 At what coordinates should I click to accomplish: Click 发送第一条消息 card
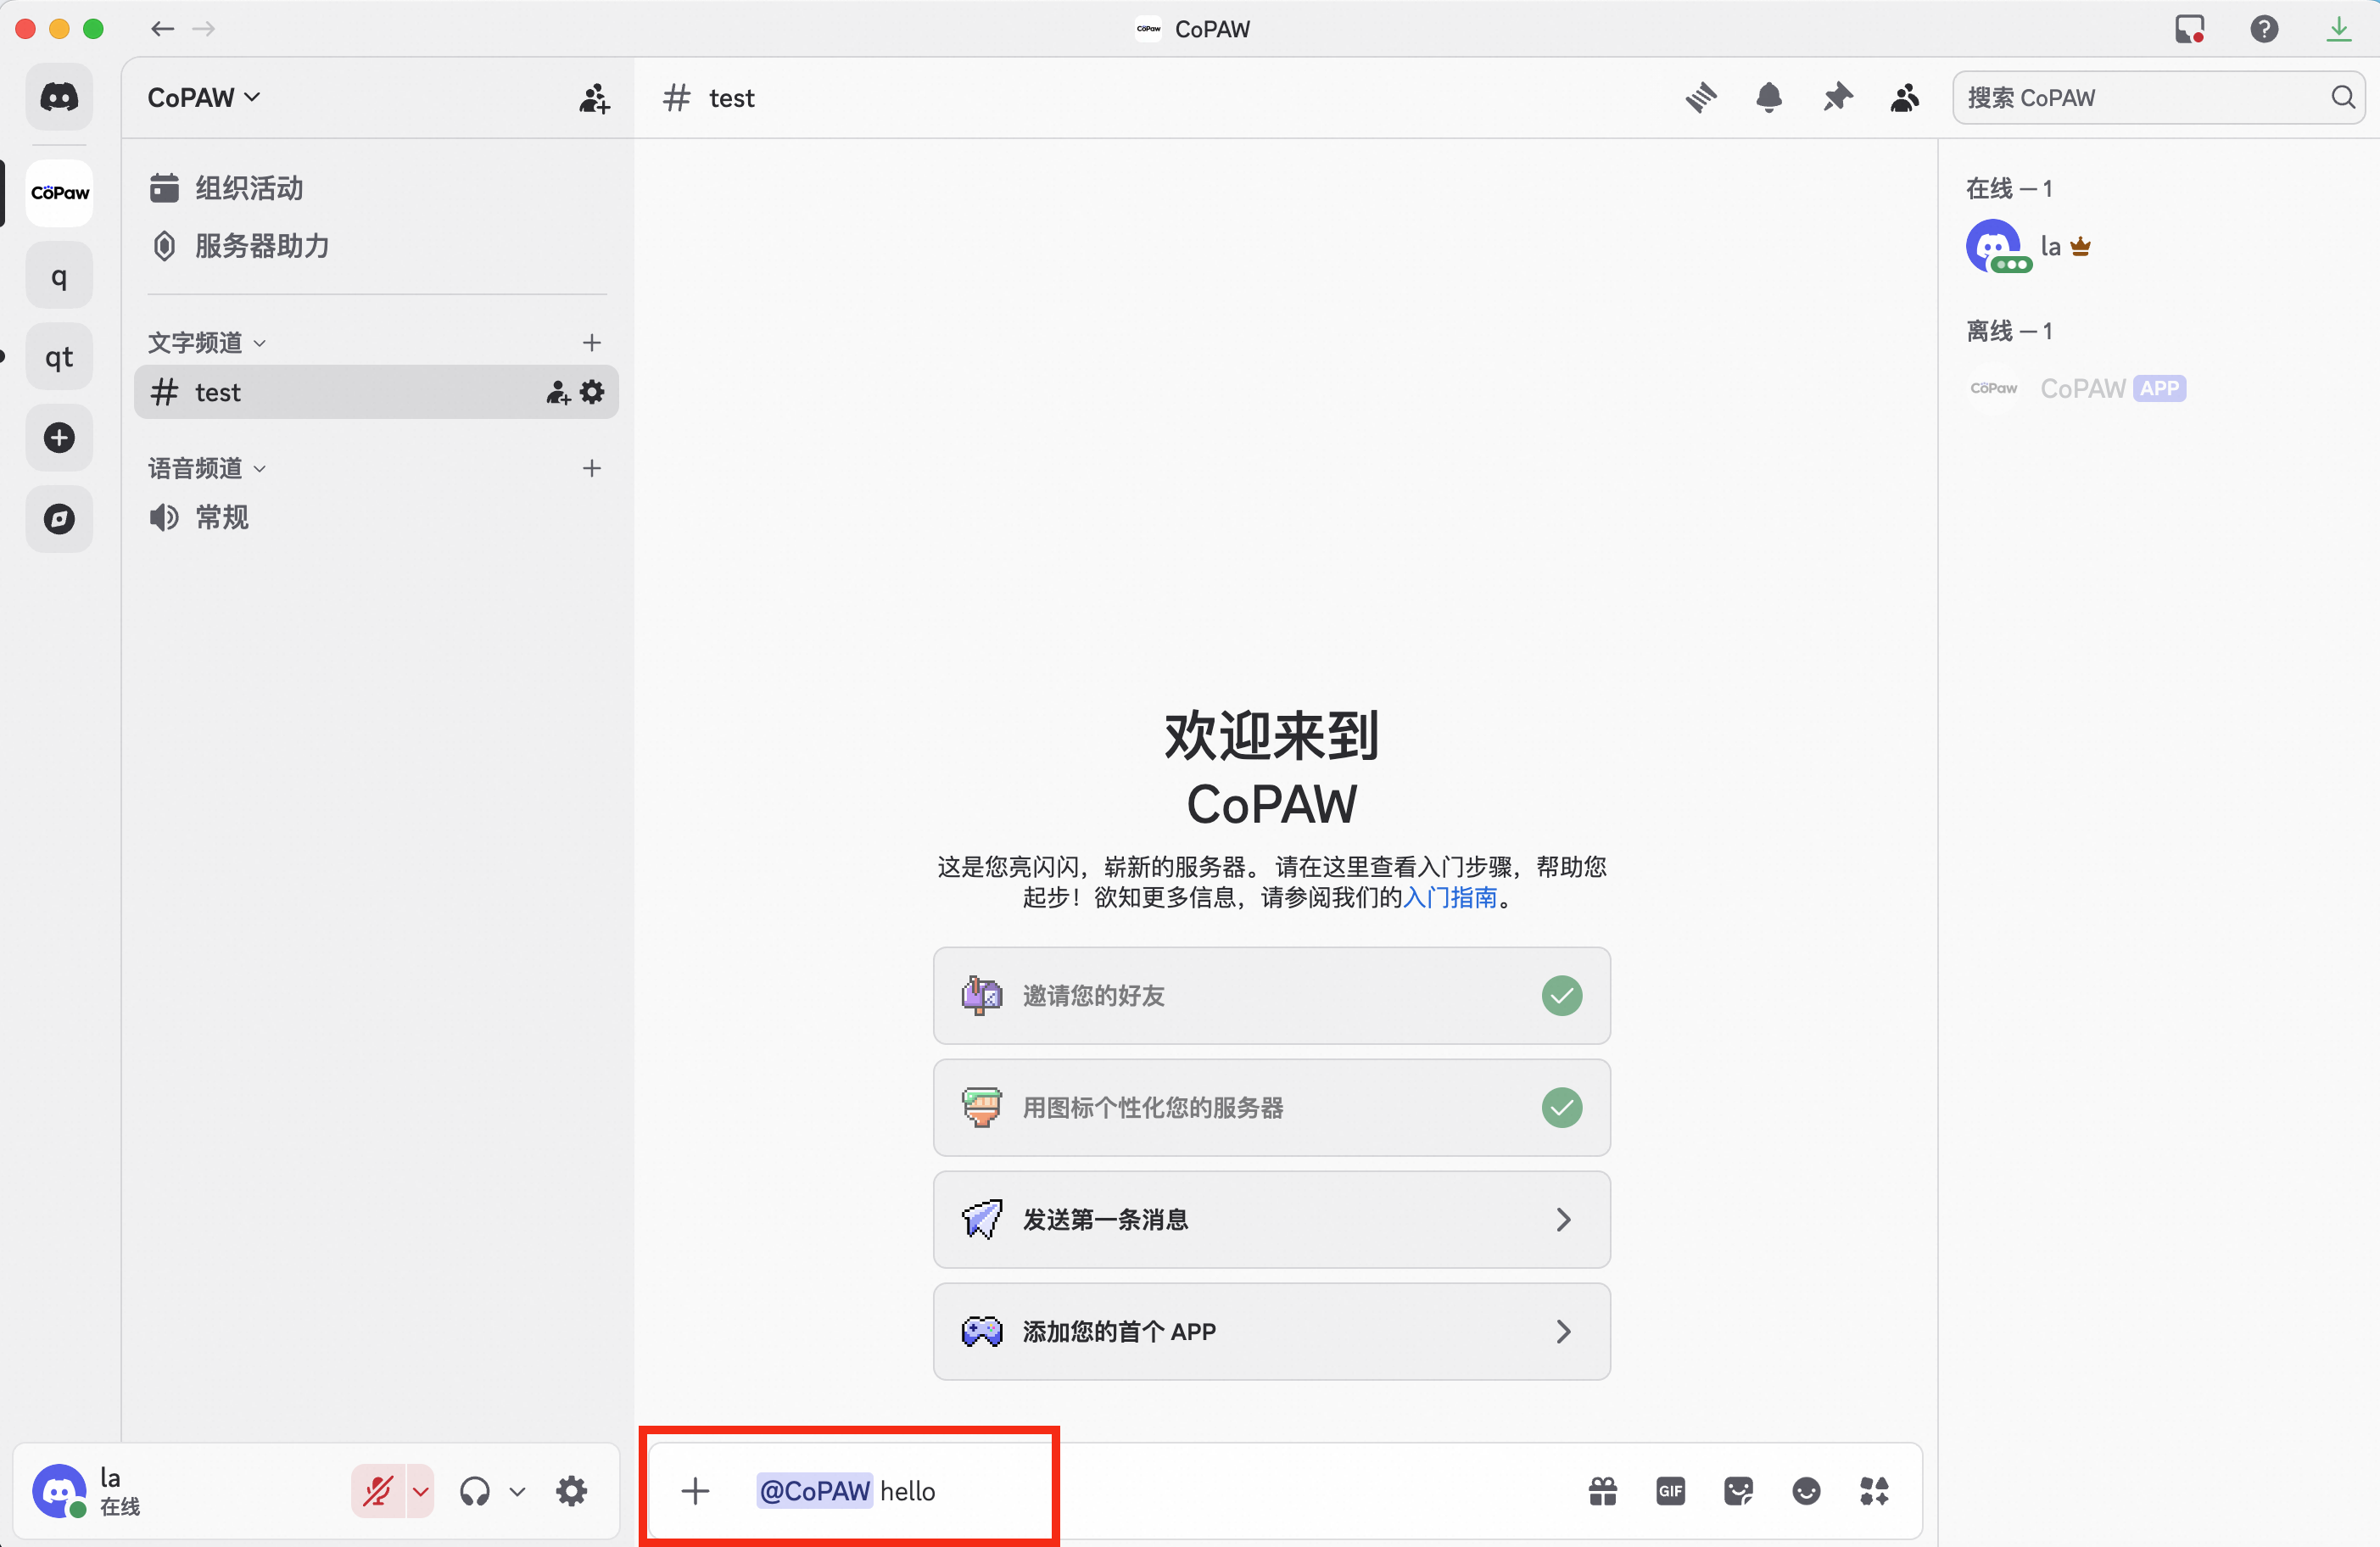pyautogui.click(x=1271, y=1219)
